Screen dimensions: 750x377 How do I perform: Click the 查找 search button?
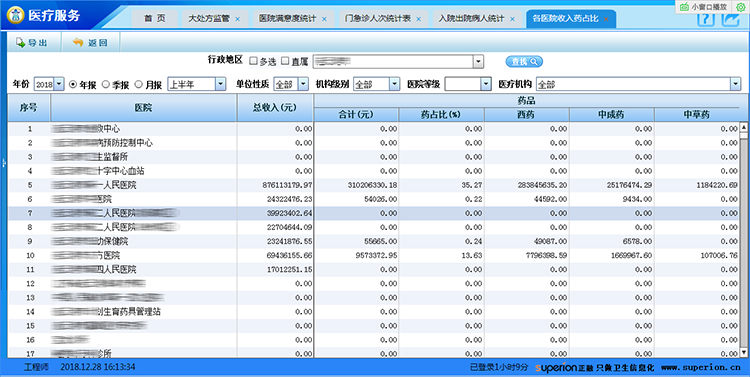(x=524, y=62)
